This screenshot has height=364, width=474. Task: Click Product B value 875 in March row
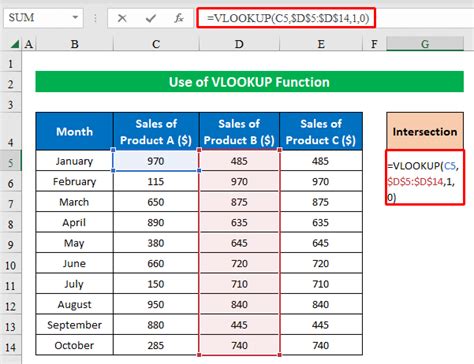coord(239,202)
